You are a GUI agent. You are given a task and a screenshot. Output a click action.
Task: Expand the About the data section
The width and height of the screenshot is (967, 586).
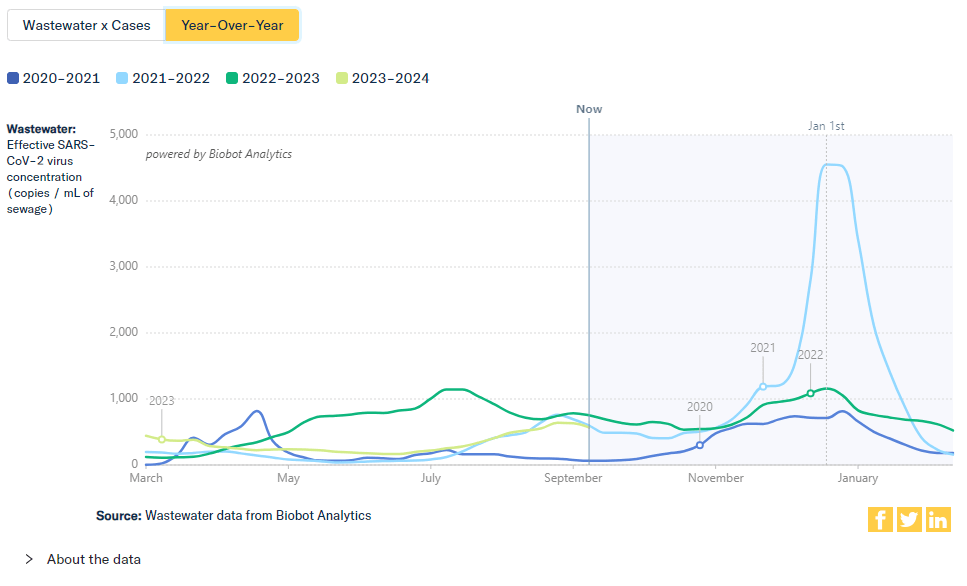point(93,559)
